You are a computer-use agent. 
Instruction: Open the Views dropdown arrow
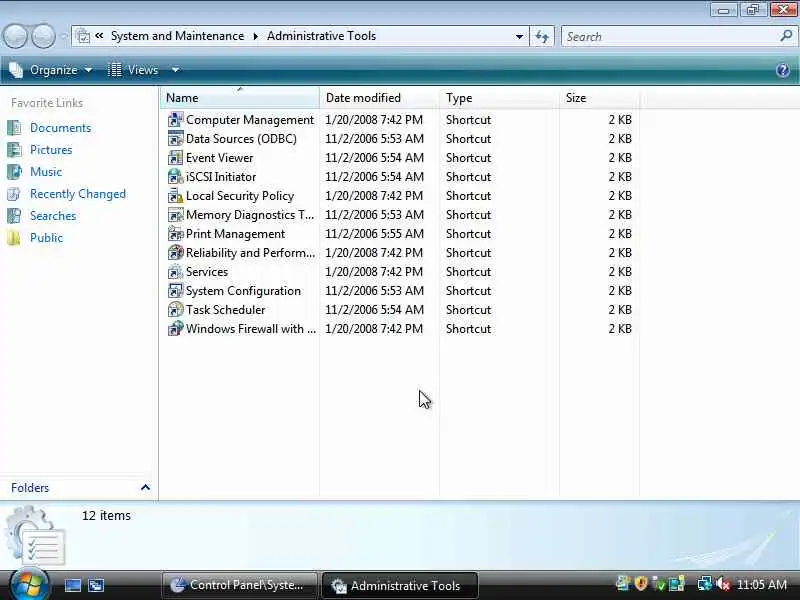175,70
